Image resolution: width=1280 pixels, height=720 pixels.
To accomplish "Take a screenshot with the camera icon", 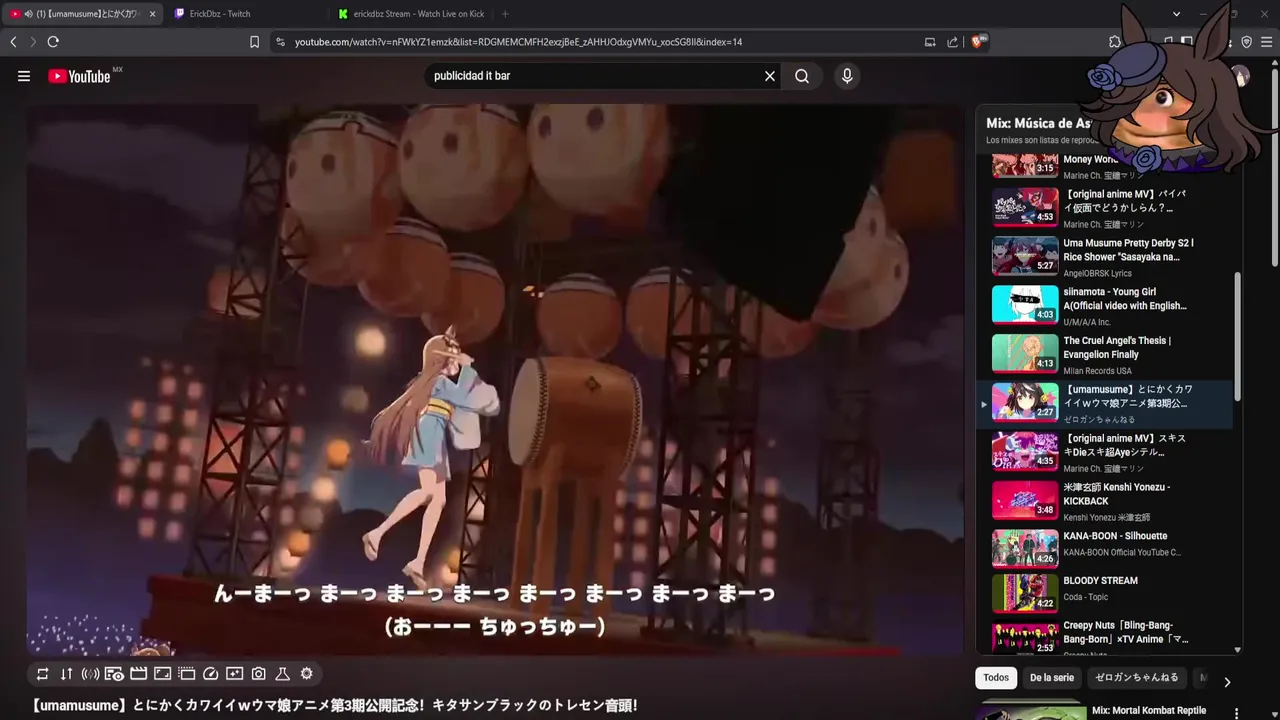I will coord(258,674).
